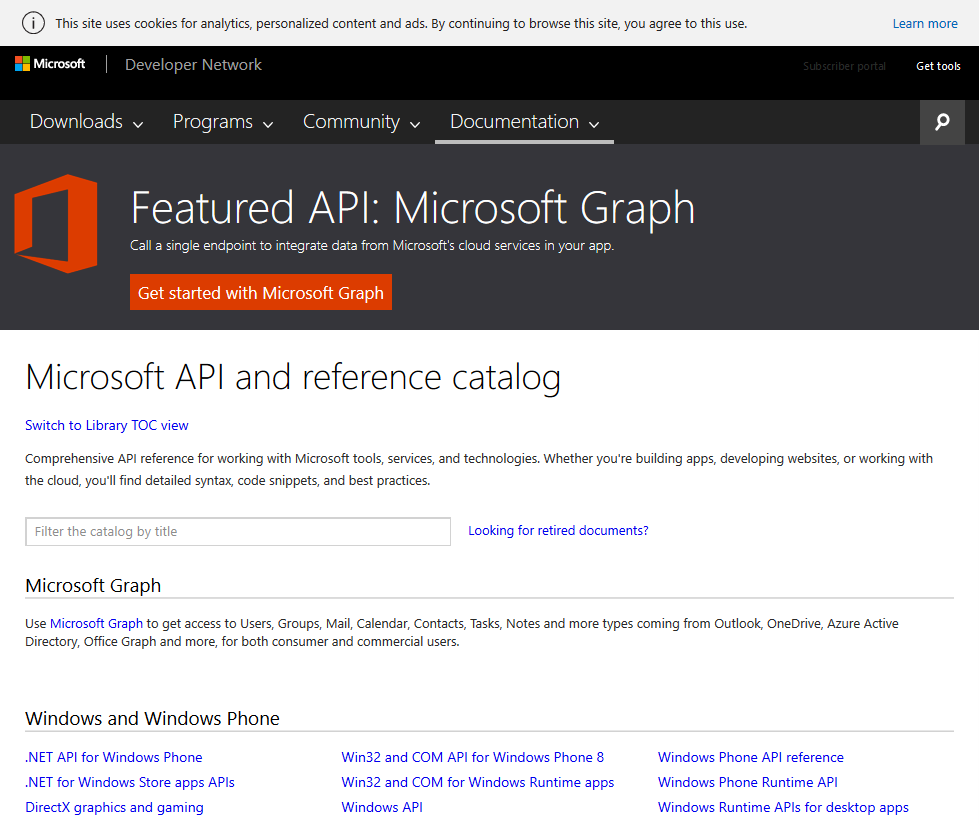This screenshot has width=979, height=824.
Task: Open Win32 and COM API for Windows Phone 8
Action: click(x=473, y=757)
